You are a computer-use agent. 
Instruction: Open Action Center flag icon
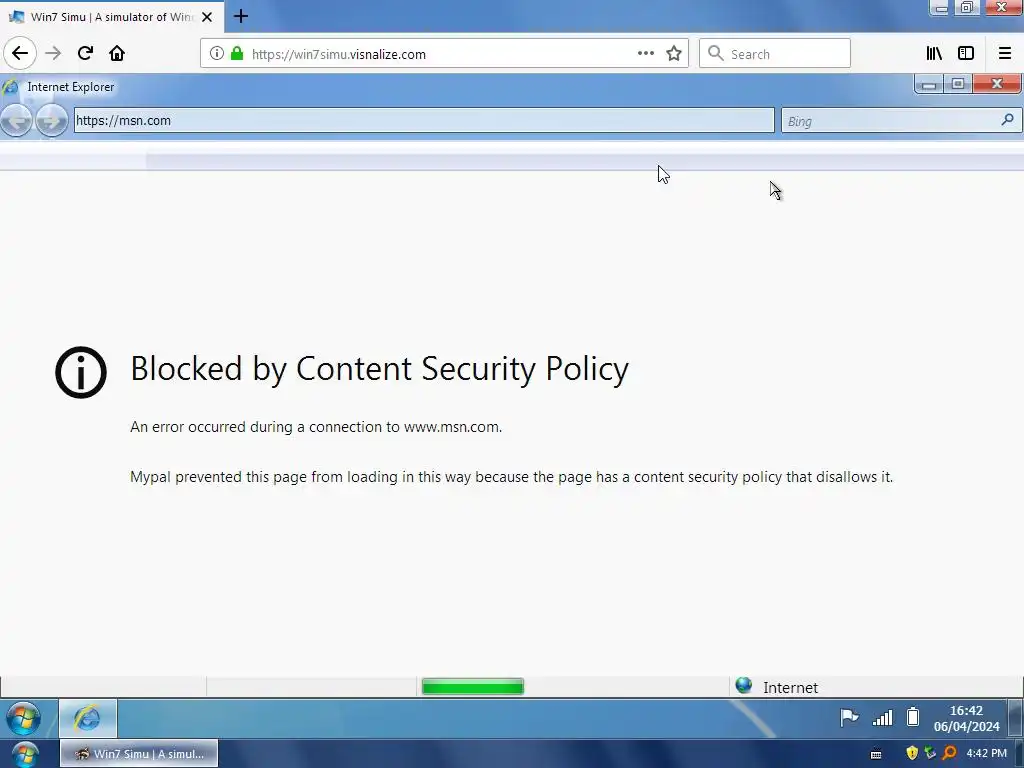849,718
